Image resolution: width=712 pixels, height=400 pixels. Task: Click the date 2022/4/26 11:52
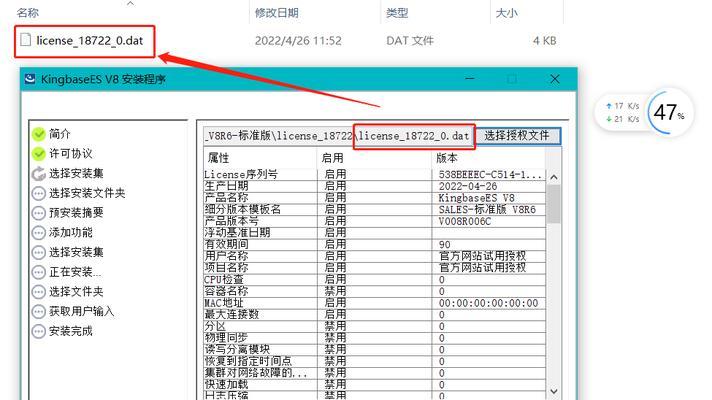(298, 41)
